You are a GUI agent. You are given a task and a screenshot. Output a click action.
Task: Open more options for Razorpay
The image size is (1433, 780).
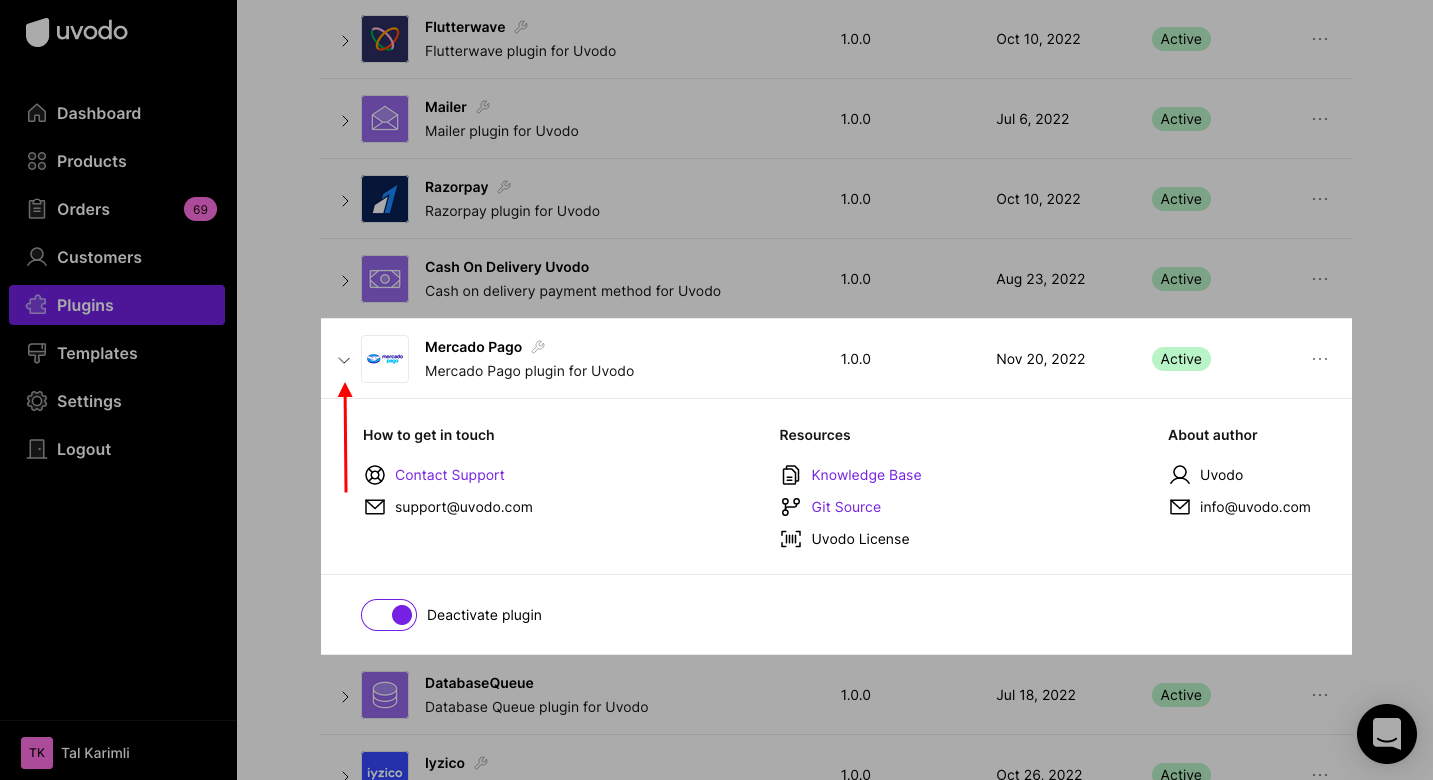1320,199
